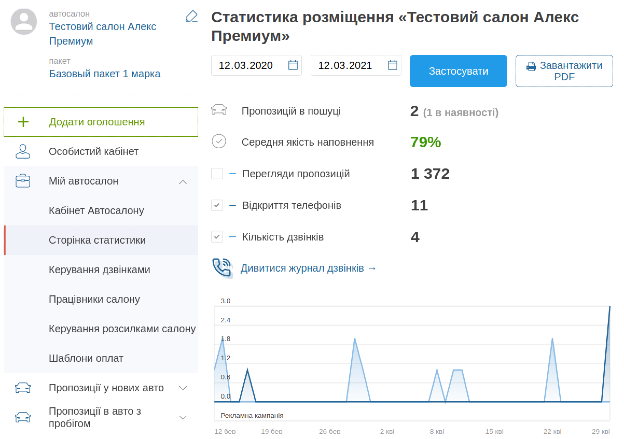Viewport: 624px width, 439px height.
Task: Open Дивитися журнал дзвінків link
Action: (308, 268)
